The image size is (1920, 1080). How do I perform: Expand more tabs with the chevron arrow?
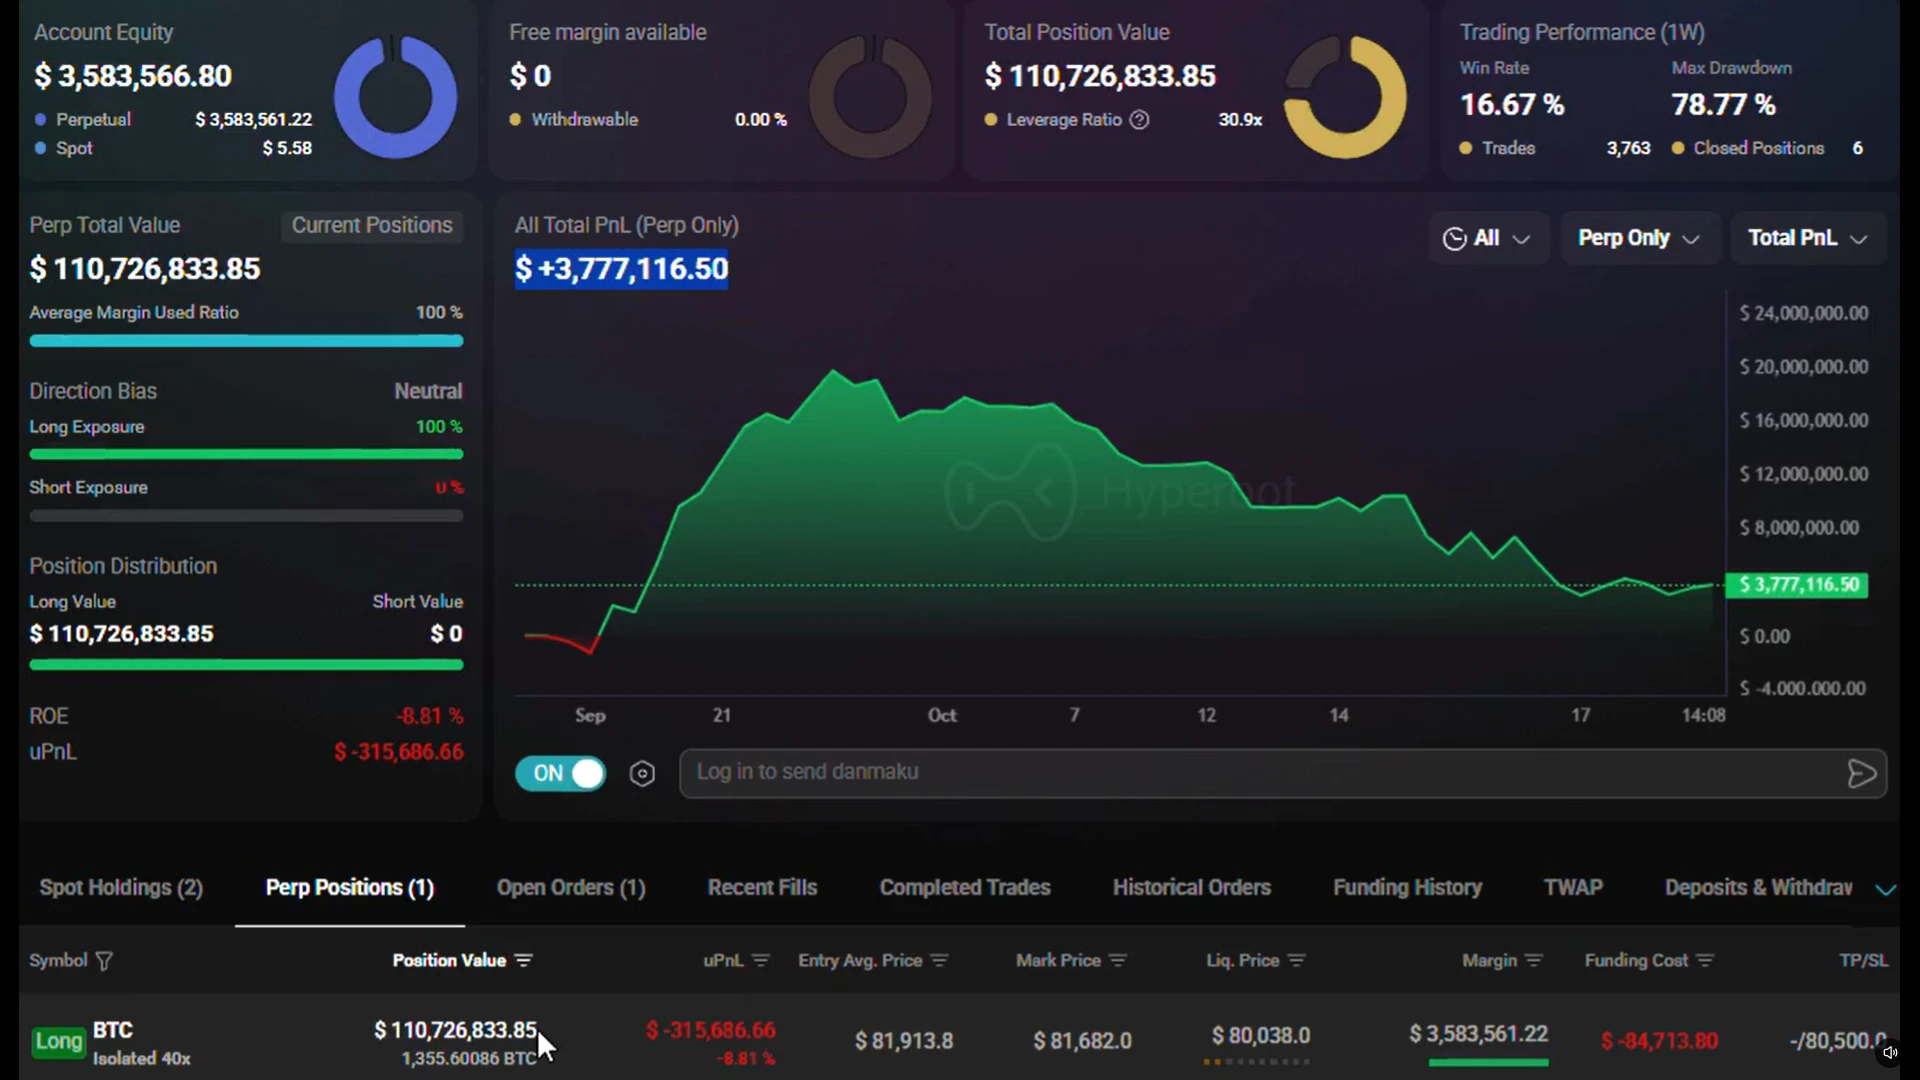(x=1885, y=889)
